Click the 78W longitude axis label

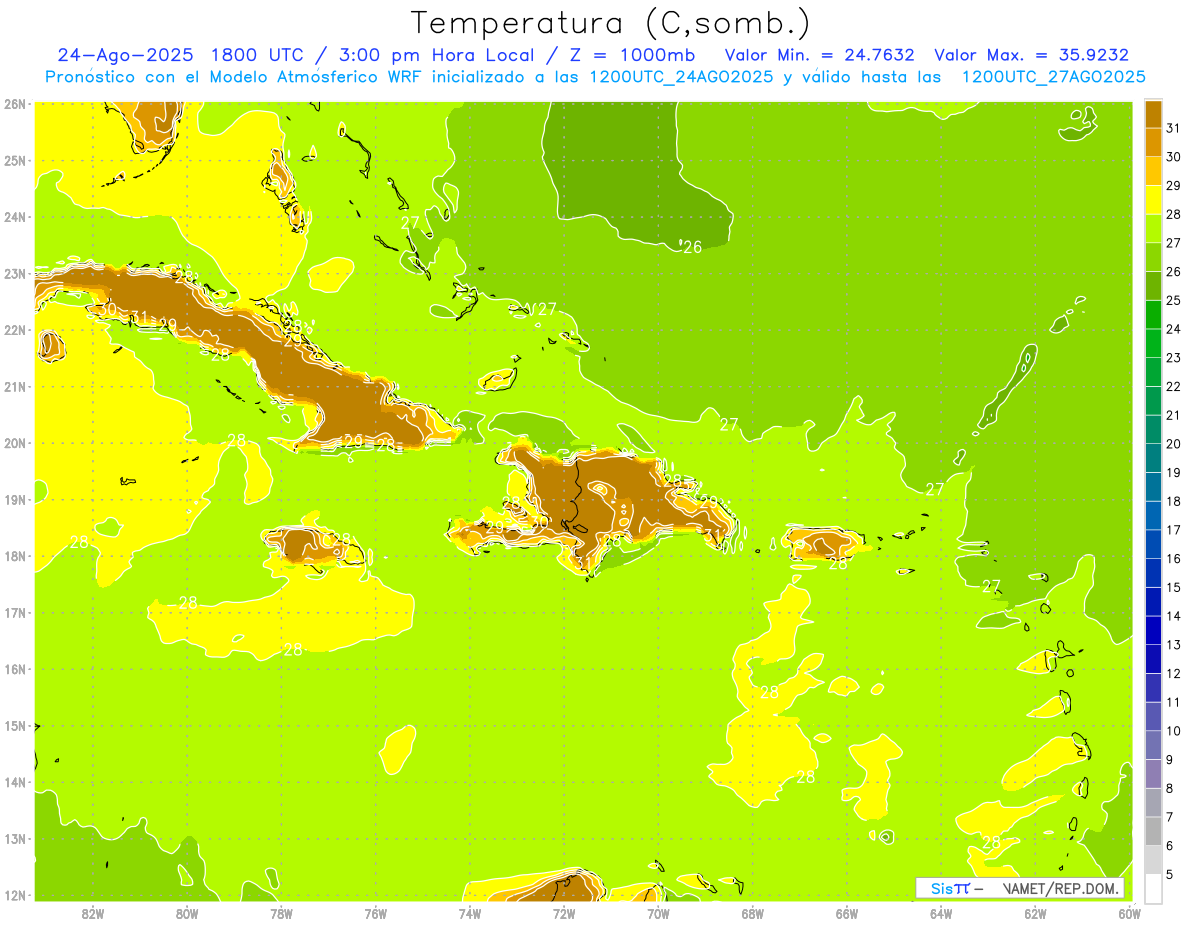pyautogui.click(x=281, y=913)
